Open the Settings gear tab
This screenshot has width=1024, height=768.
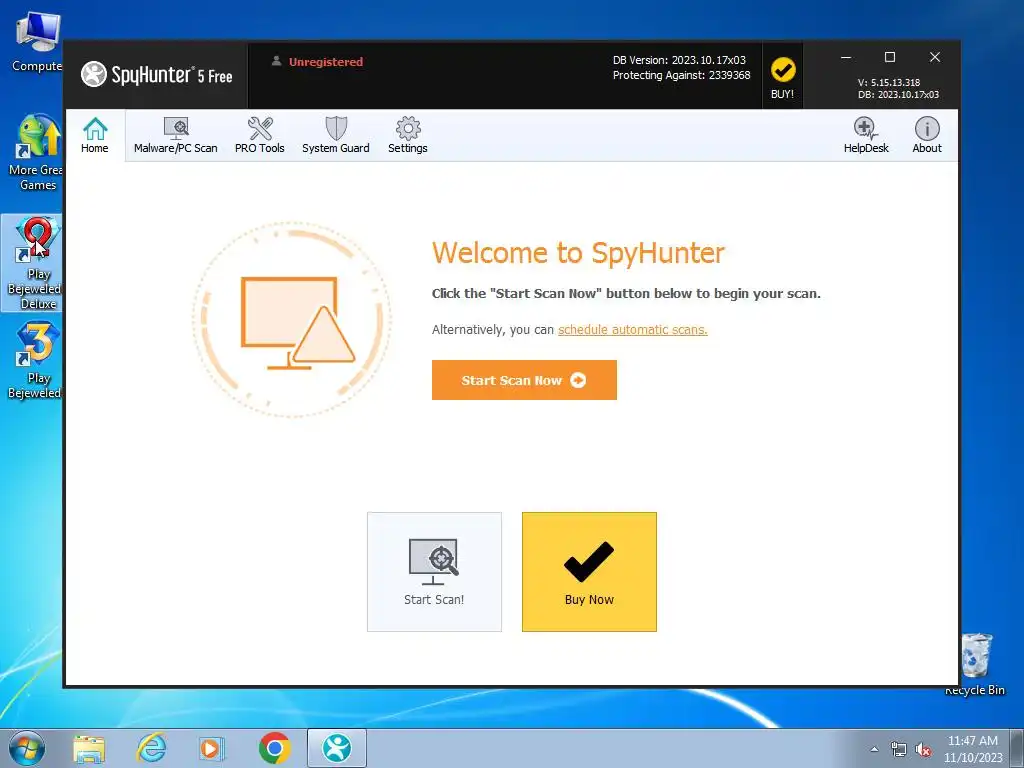coord(408,135)
